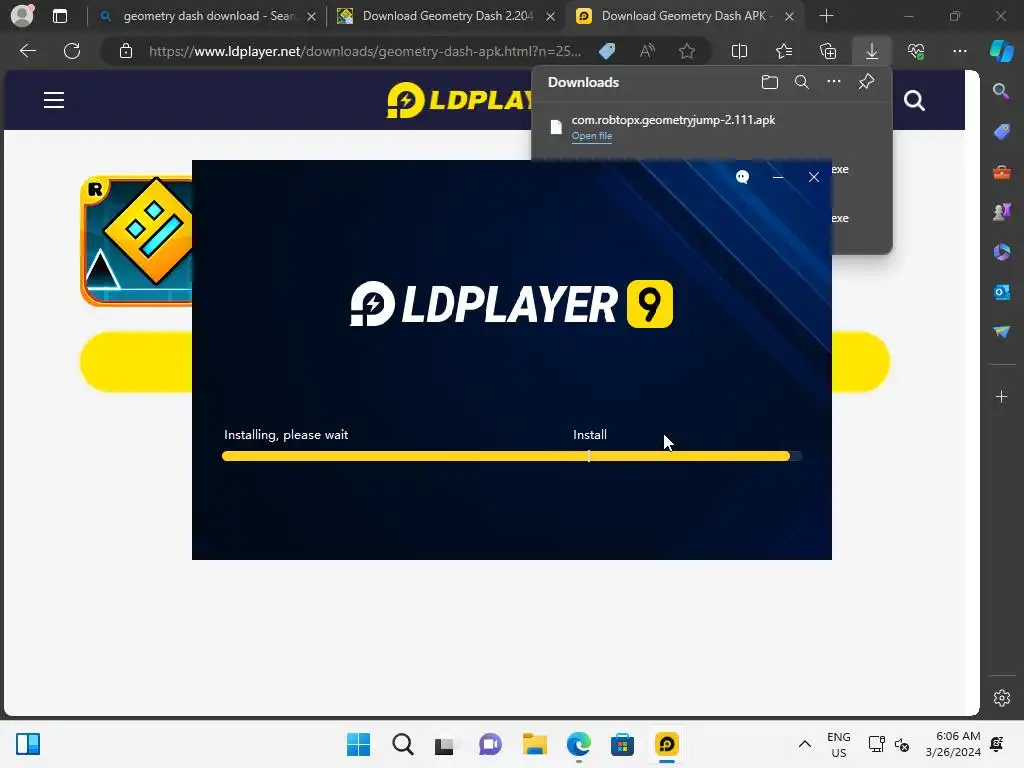Viewport: 1024px width, 768px height.
Task: Open the Windows Widgets panel
Action: coord(28,744)
